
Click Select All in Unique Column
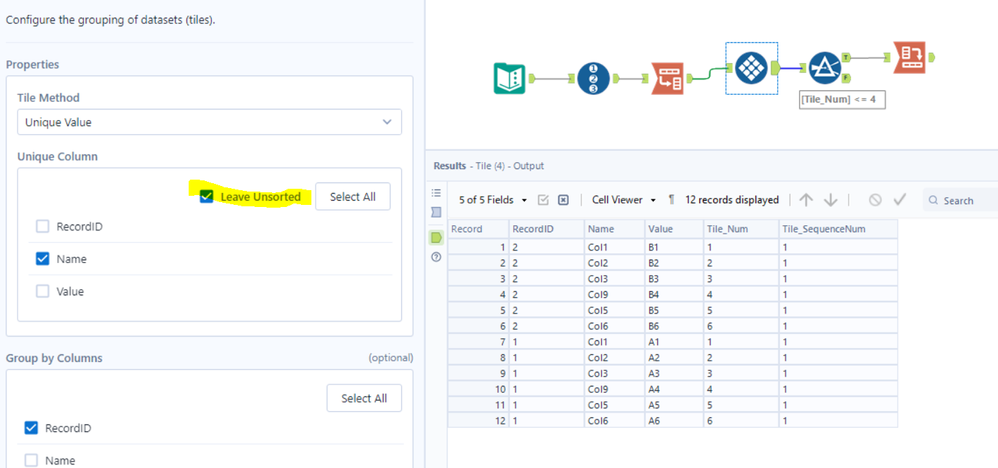tap(353, 197)
